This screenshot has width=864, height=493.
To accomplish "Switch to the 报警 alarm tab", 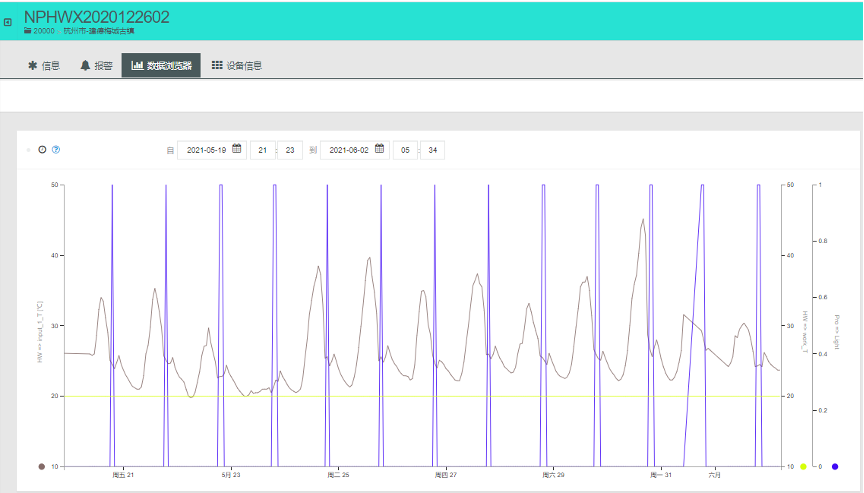I will pos(97,66).
